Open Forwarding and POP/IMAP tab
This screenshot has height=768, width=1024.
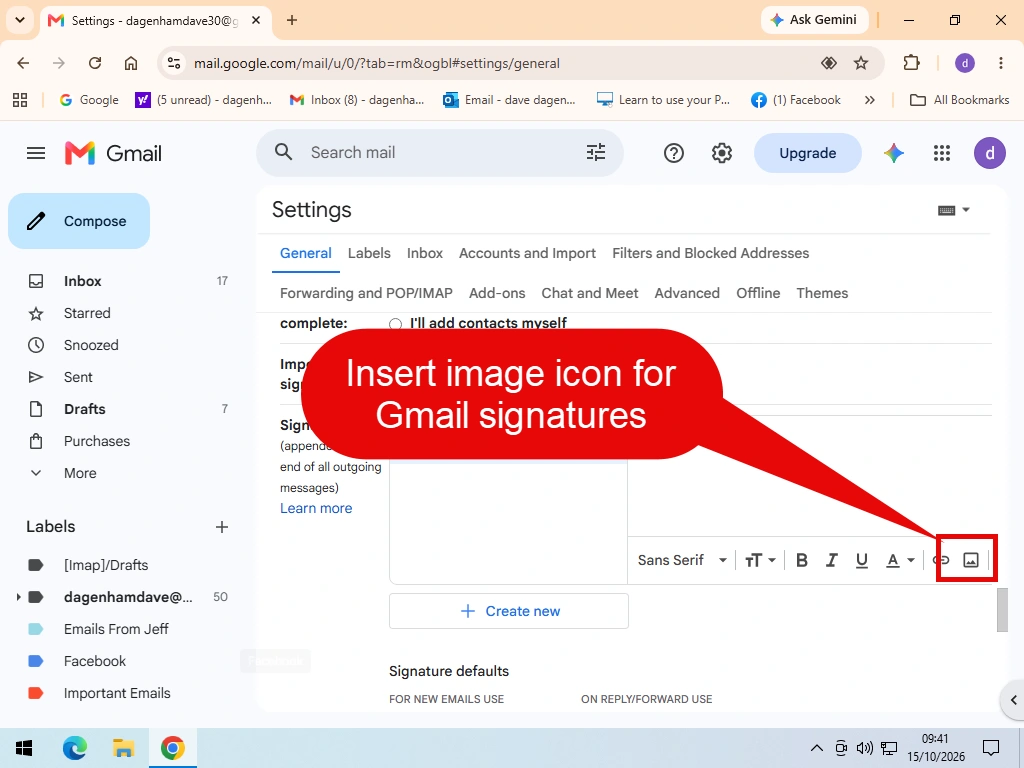point(366,293)
